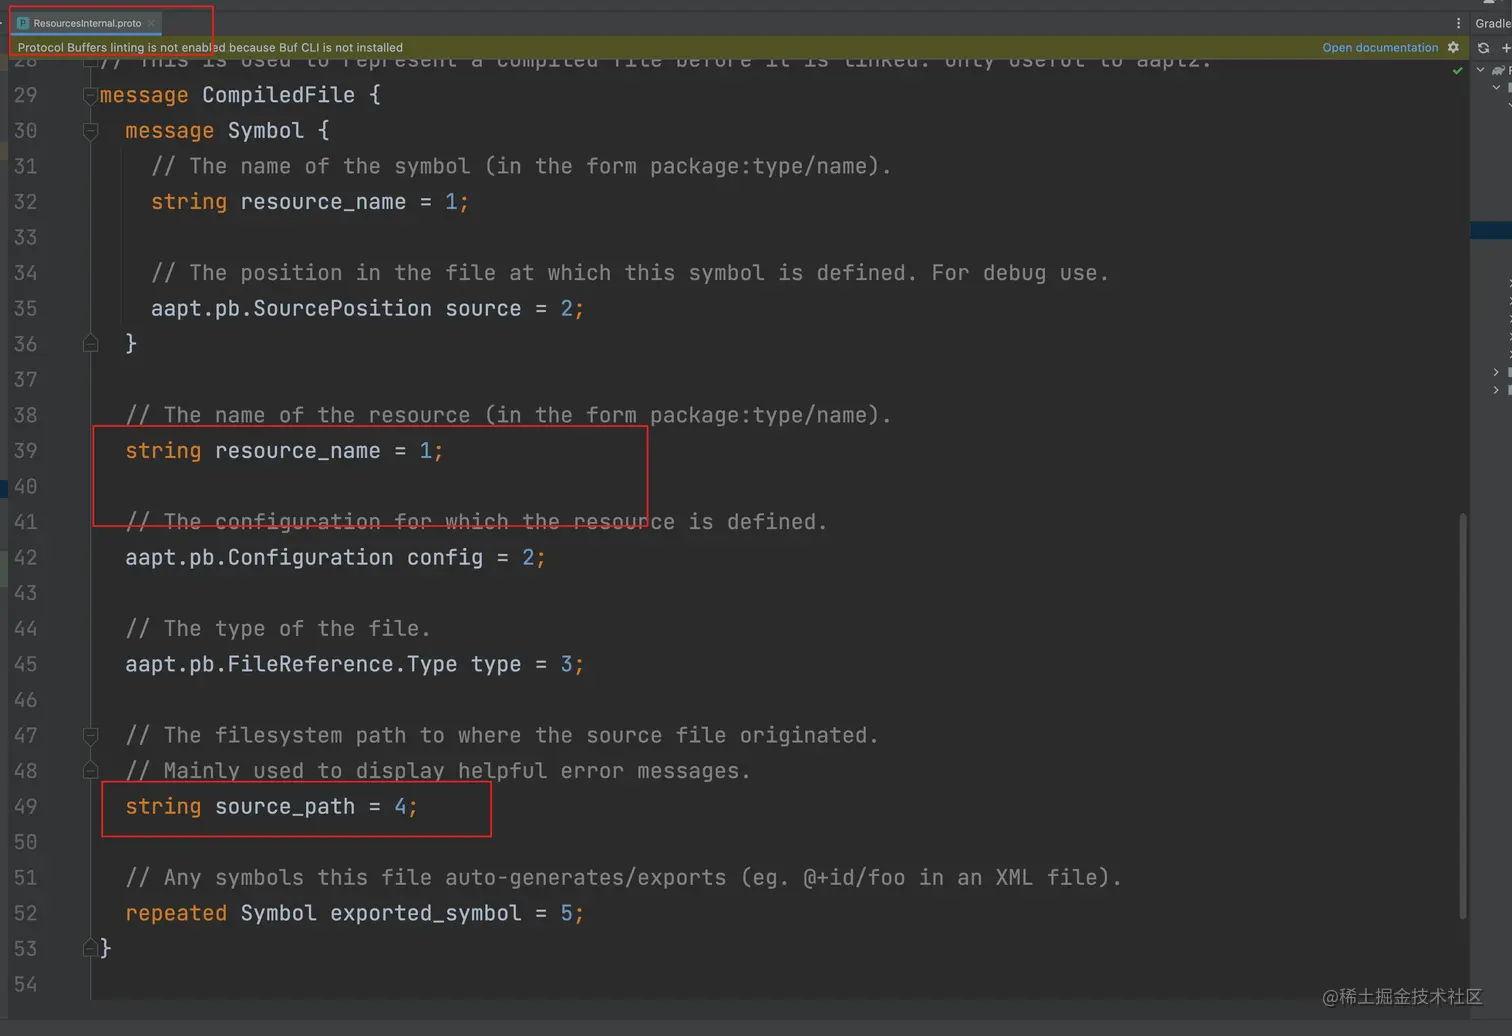Click the green inspection checkmark indicator

click(x=1457, y=71)
